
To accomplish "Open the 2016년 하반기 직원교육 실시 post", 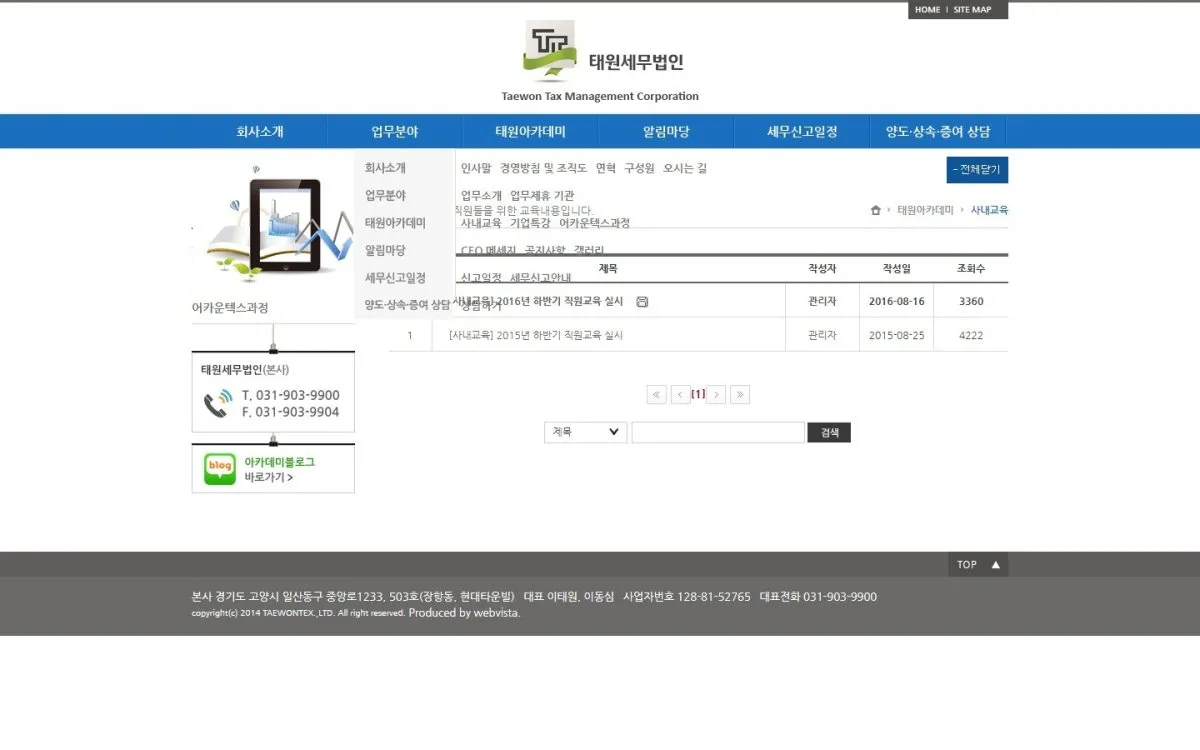I will coord(540,301).
